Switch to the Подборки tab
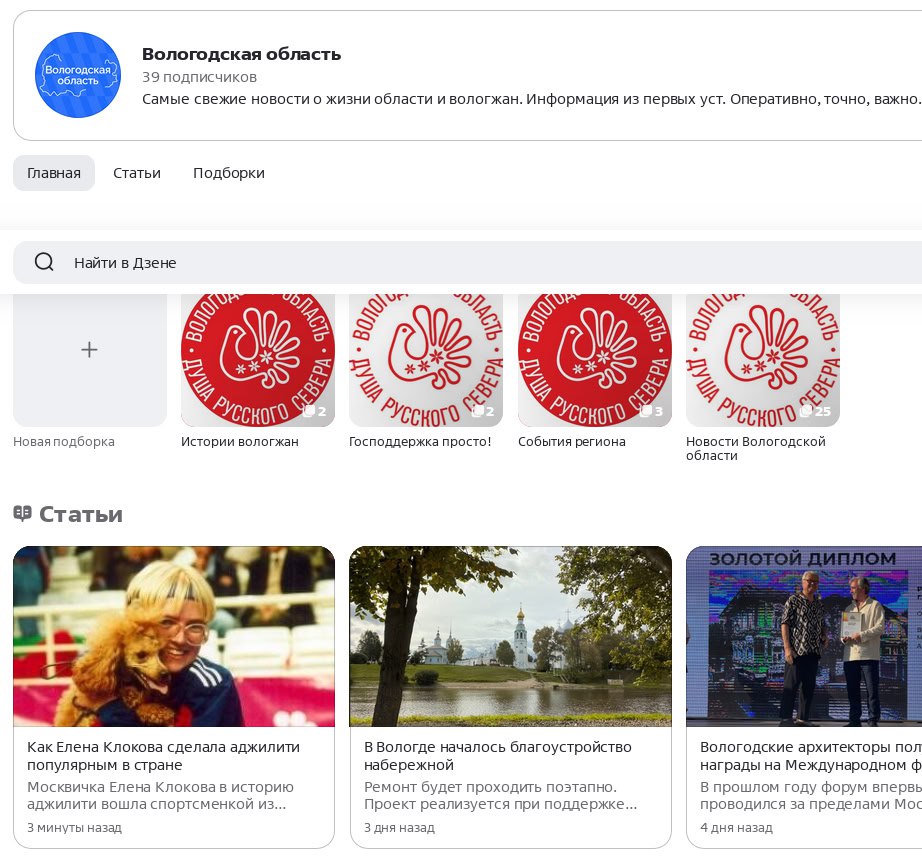922x857 pixels. (x=229, y=173)
